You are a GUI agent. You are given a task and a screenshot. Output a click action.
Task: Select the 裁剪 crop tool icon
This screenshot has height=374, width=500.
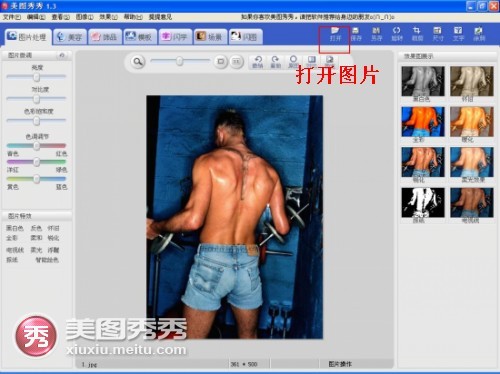point(417,34)
